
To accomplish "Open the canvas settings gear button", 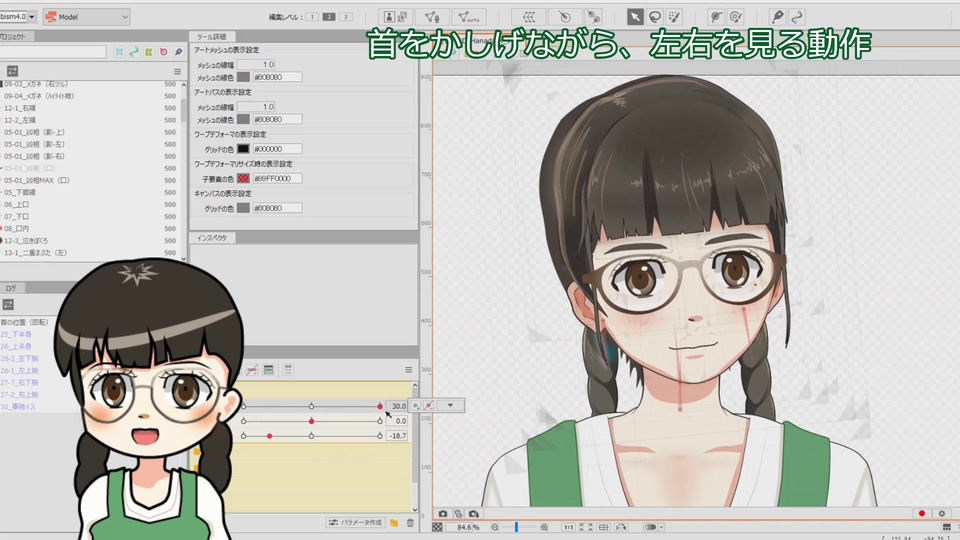I will click(942, 514).
